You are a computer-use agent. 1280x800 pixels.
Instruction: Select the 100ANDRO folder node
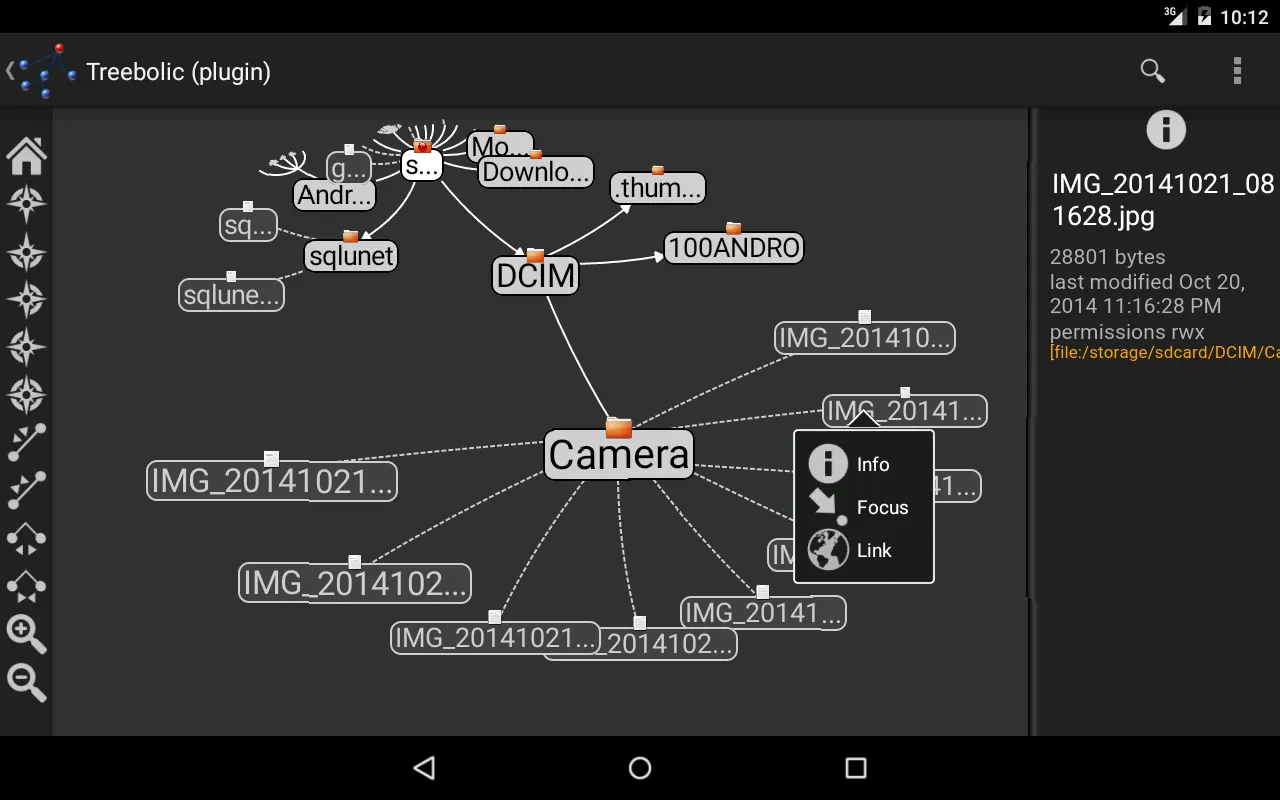coord(734,247)
